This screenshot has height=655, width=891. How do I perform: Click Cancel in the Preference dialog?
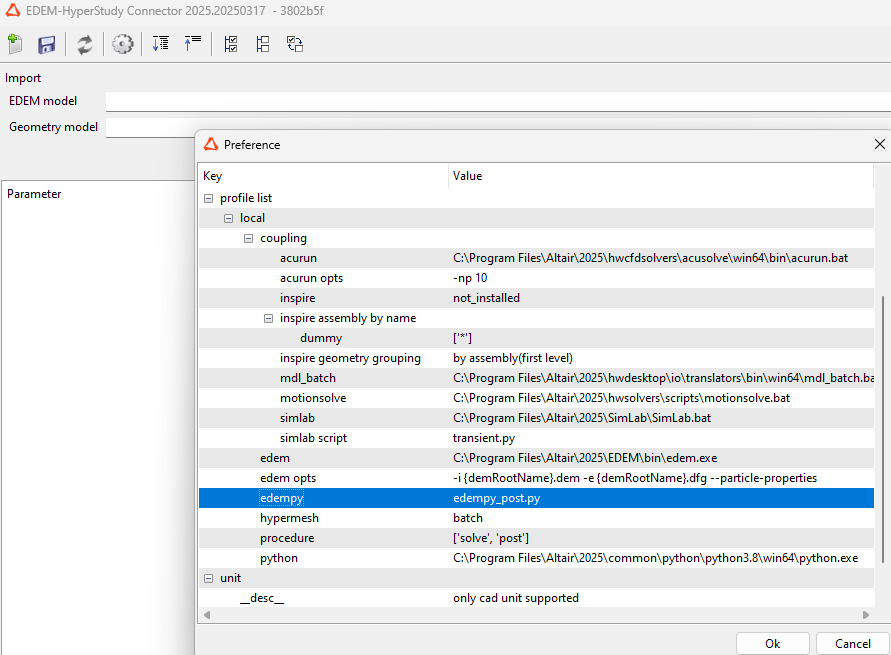tap(852, 644)
